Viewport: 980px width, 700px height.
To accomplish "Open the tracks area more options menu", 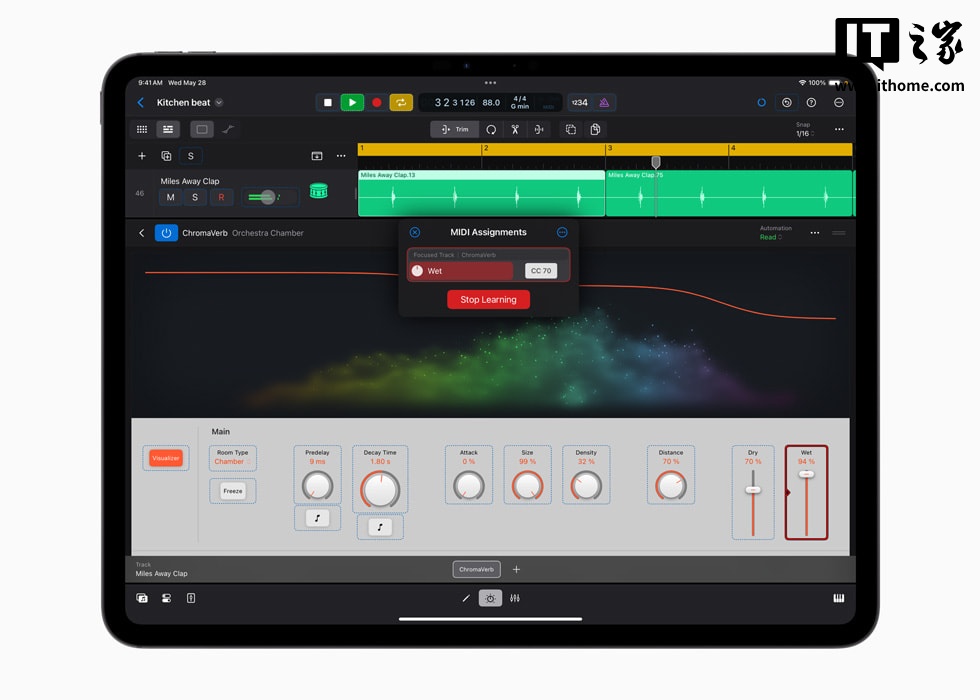I will click(x=839, y=129).
